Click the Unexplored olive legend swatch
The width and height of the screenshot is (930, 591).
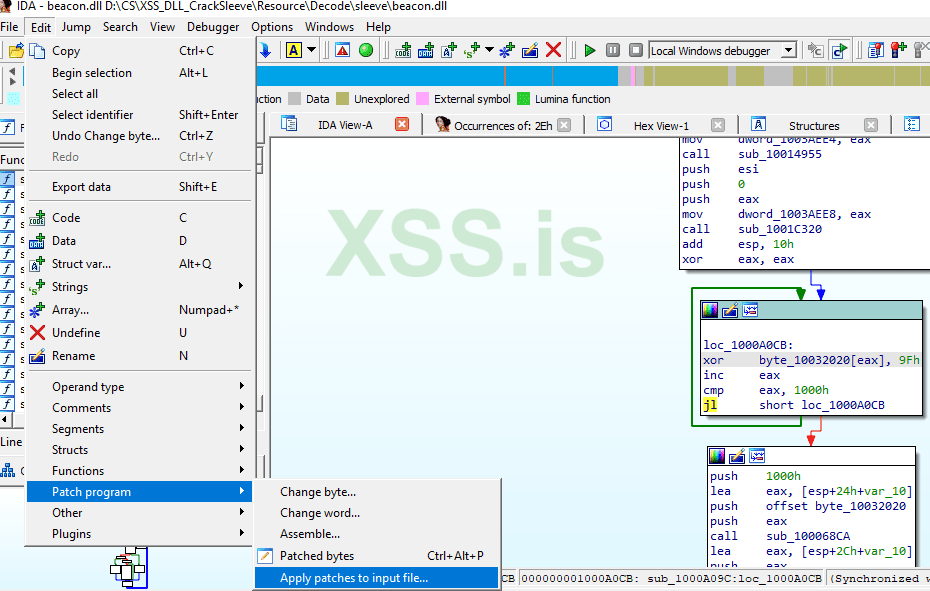[x=342, y=98]
